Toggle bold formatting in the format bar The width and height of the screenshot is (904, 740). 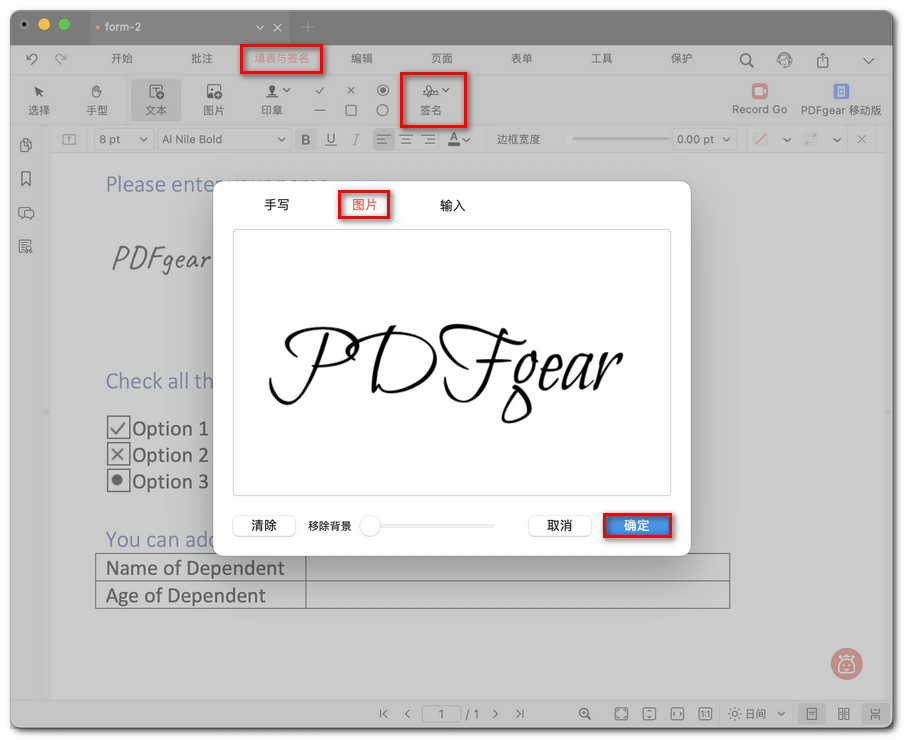click(x=305, y=139)
